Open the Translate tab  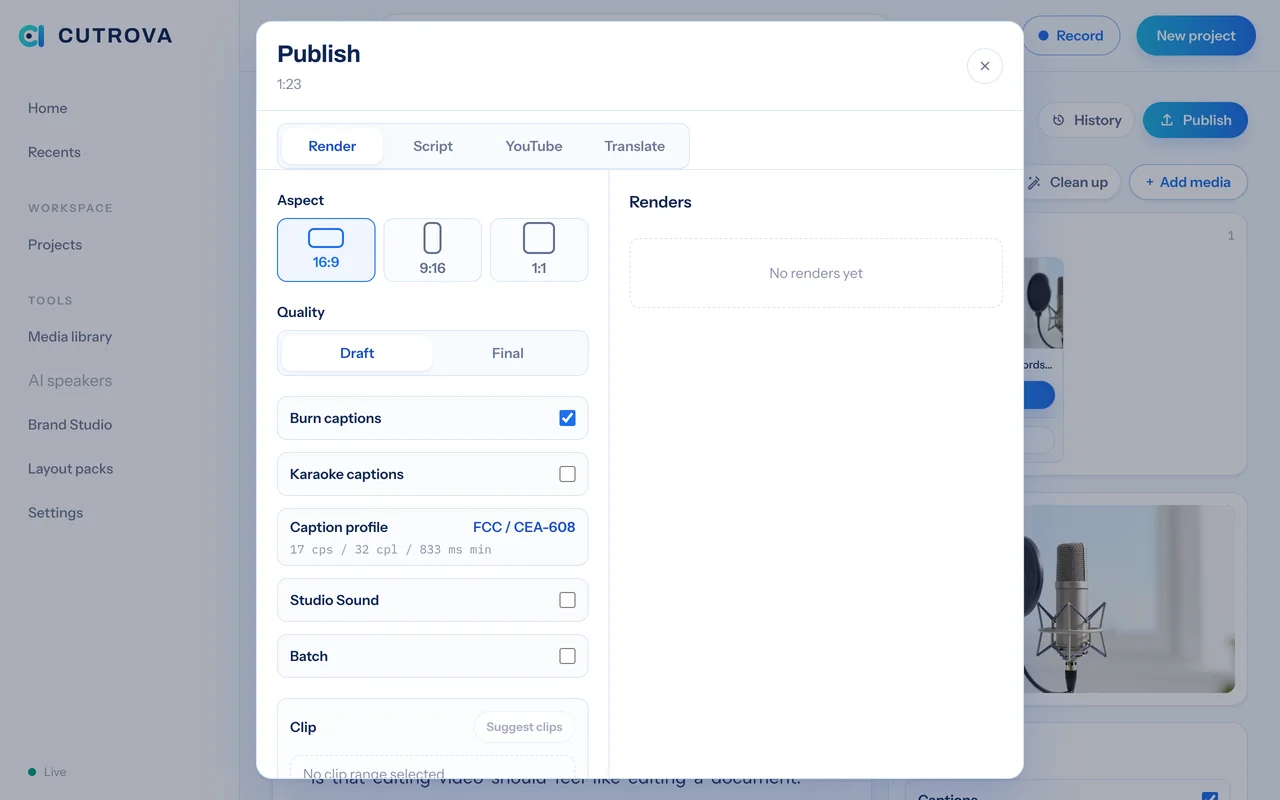(635, 146)
